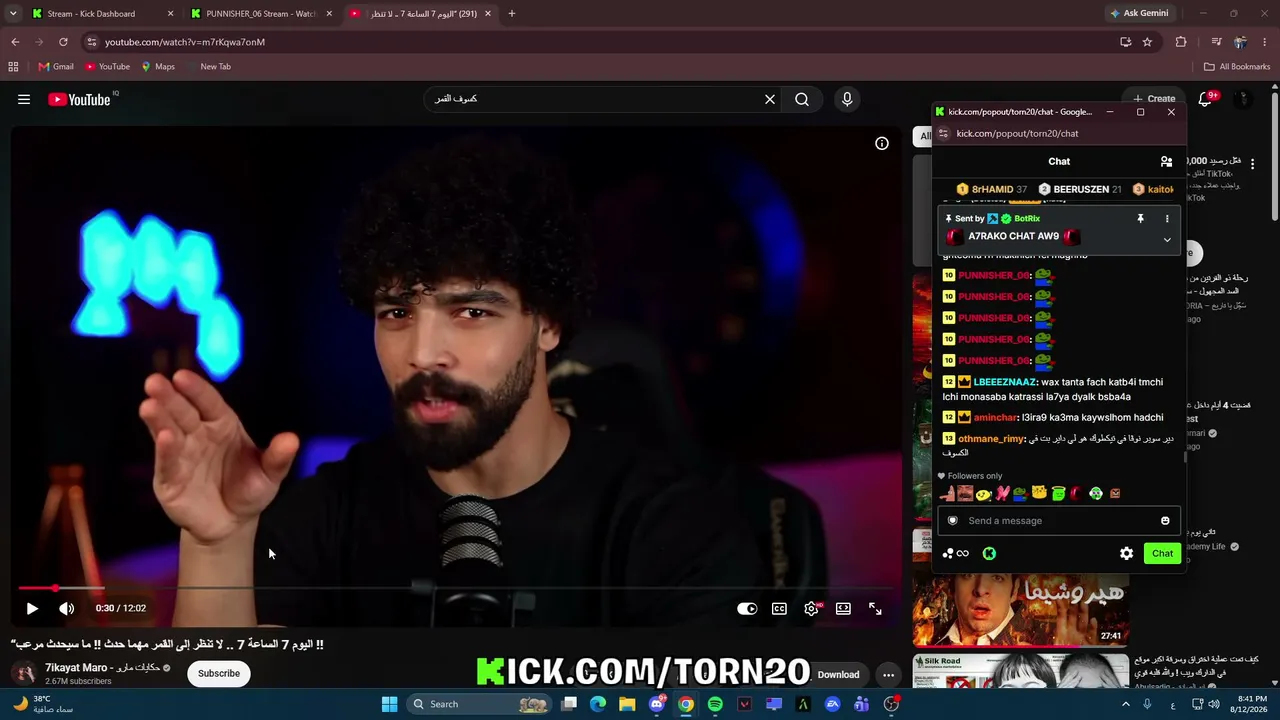Close the Stream - Kick Dashboard tab
The height and width of the screenshot is (720, 1280).
[170, 14]
